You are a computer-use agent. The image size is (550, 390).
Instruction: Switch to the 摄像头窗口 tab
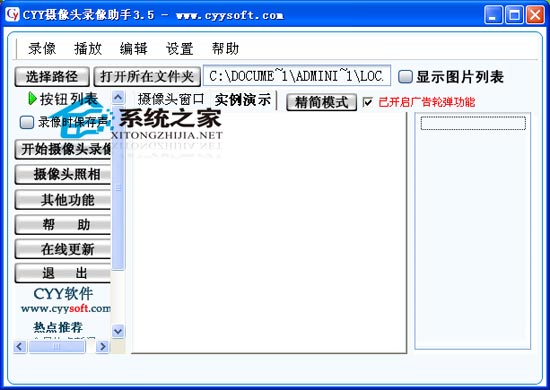pyautogui.click(x=171, y=99)
